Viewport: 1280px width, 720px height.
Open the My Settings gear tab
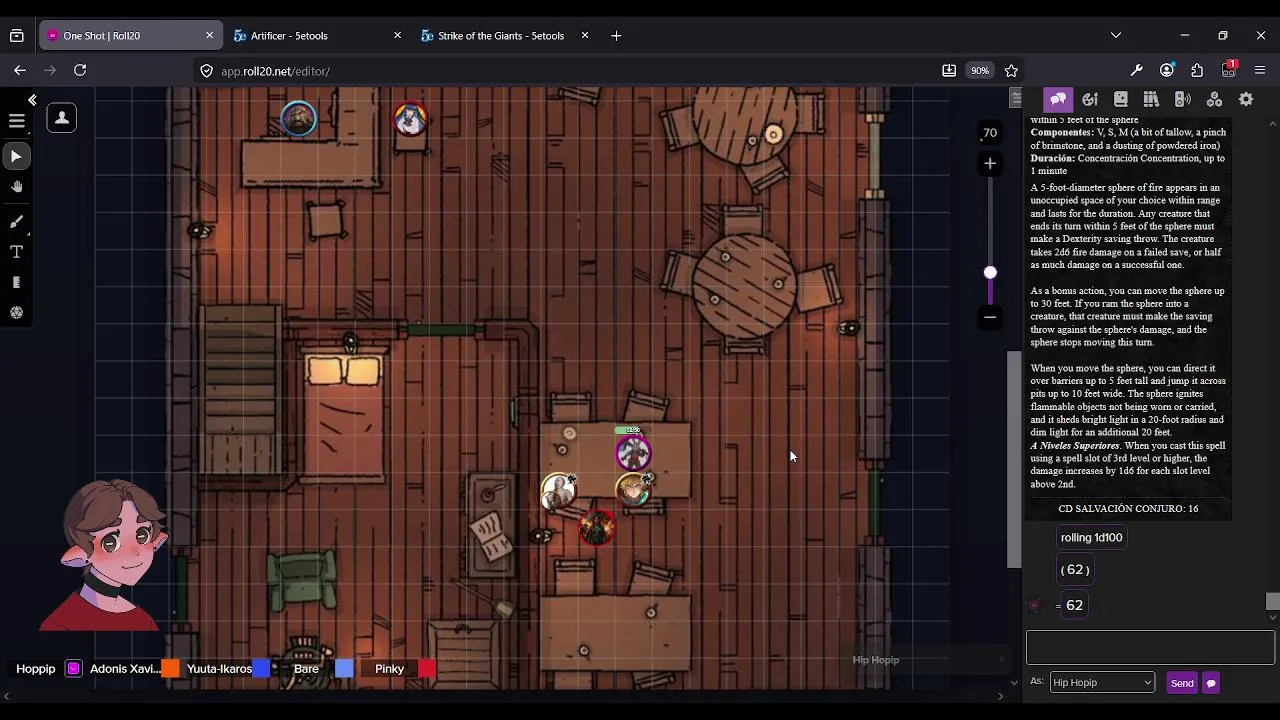coord(1246,99)
